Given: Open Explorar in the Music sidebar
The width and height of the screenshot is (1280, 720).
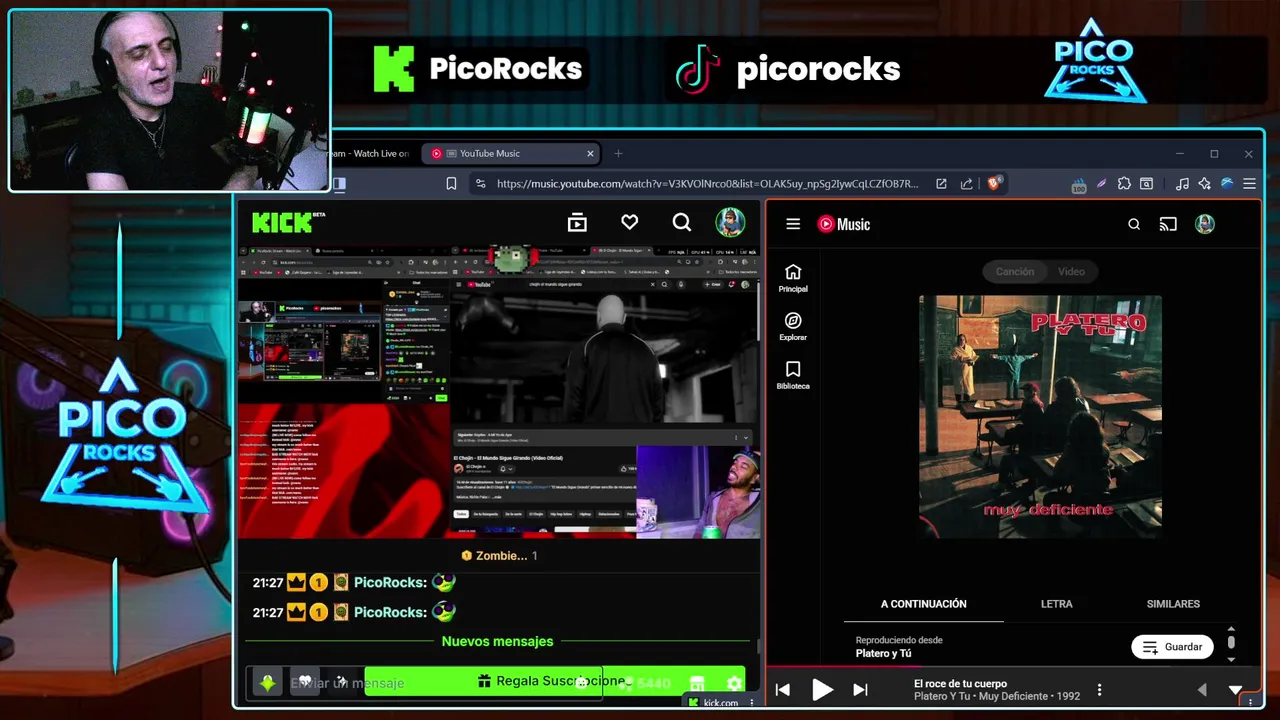Looking at the screenshot, I should tap(793, 327).
